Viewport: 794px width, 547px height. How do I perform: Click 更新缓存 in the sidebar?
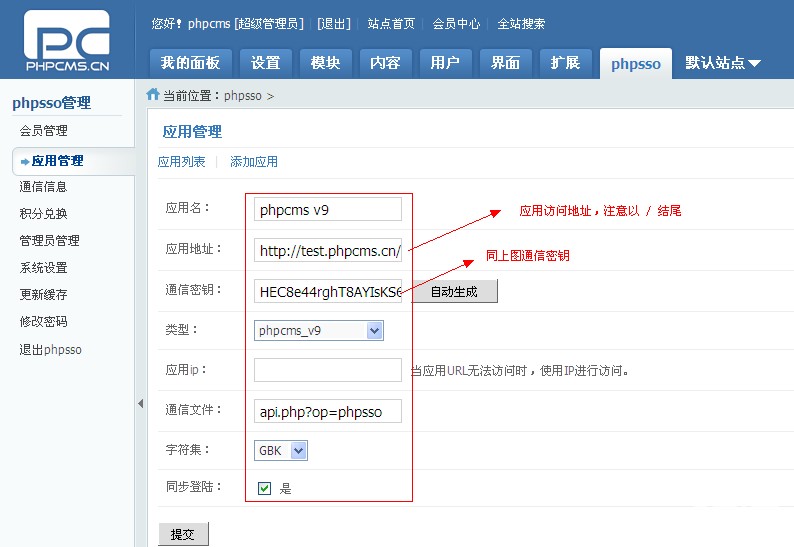[x=44, y=294]
